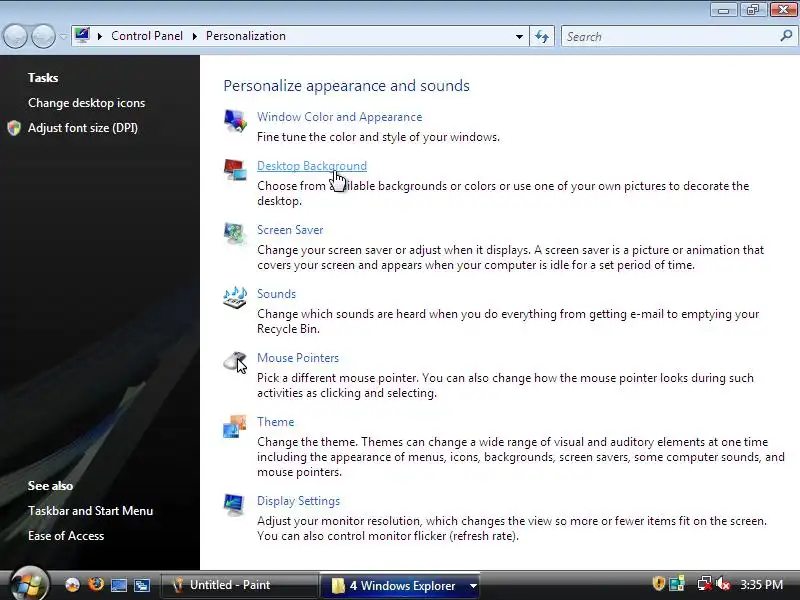Click the taskbar clock showing 3:35 PM
Screen dimensions: 800x600
pyautogui.click(x=762, y=584)
